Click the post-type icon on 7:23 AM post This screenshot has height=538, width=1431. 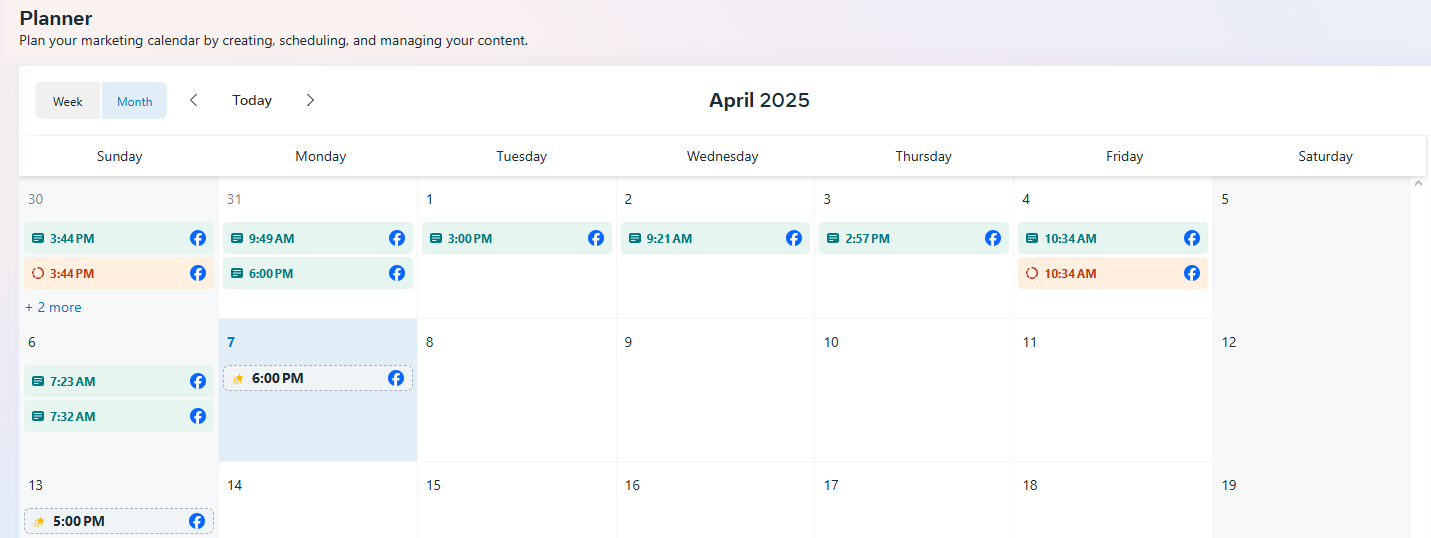(x=38, y=381)
